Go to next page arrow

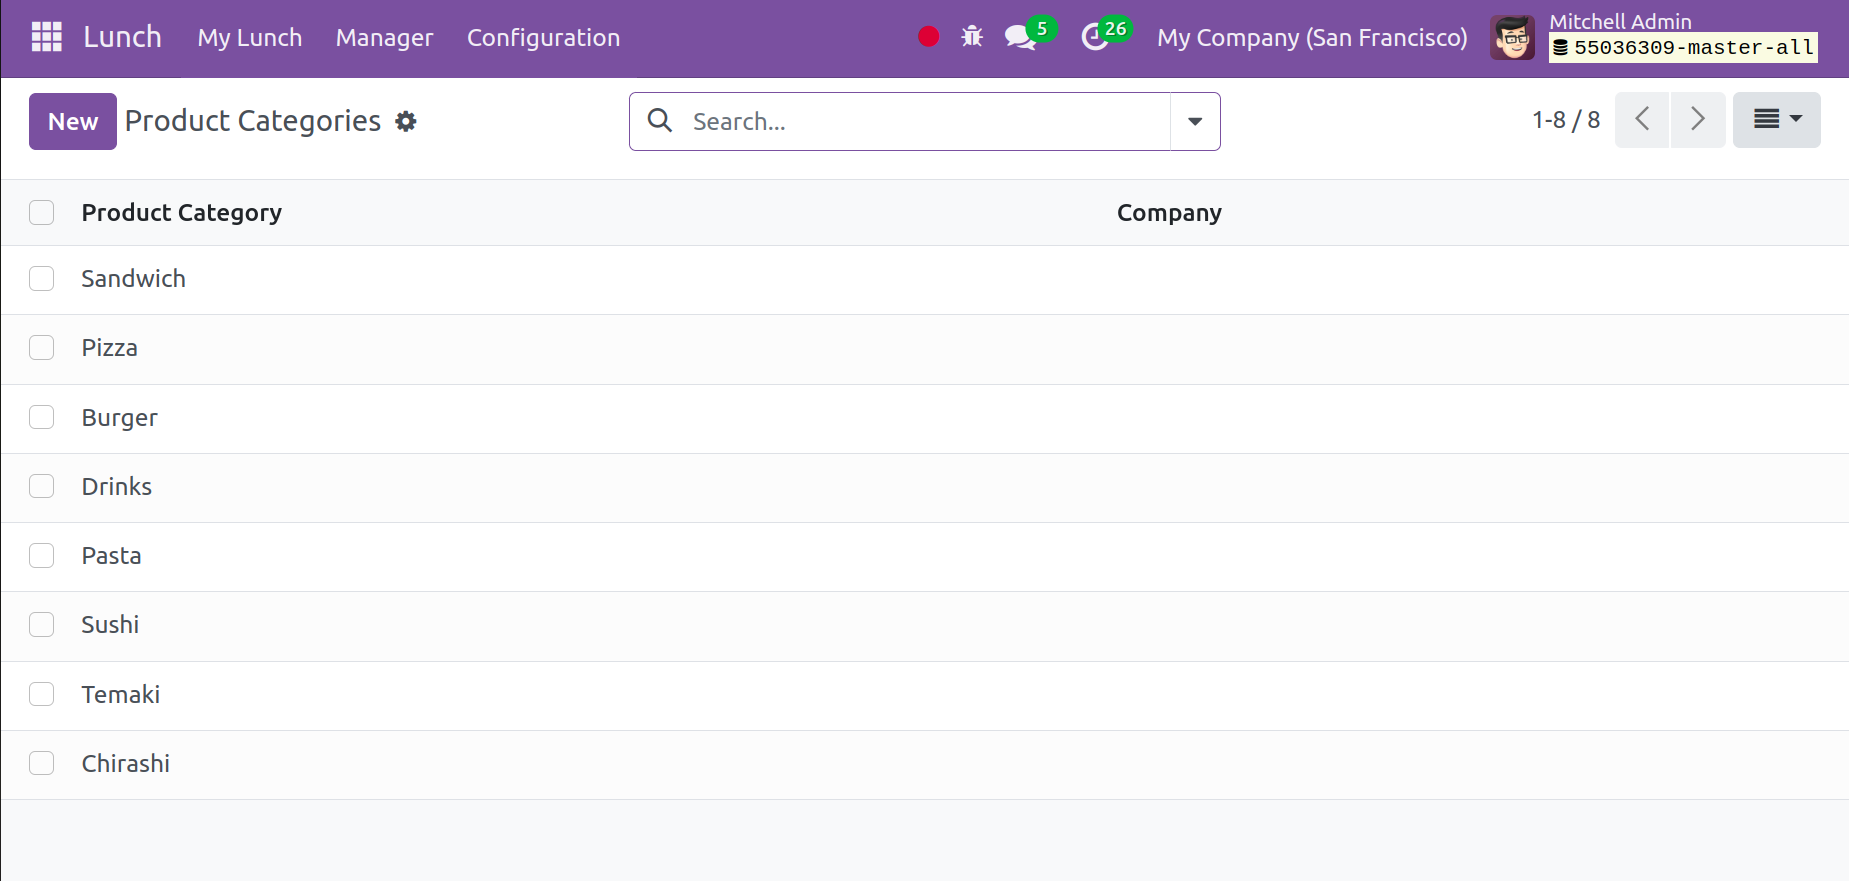pyautogui.click(x=1698, y=120)
